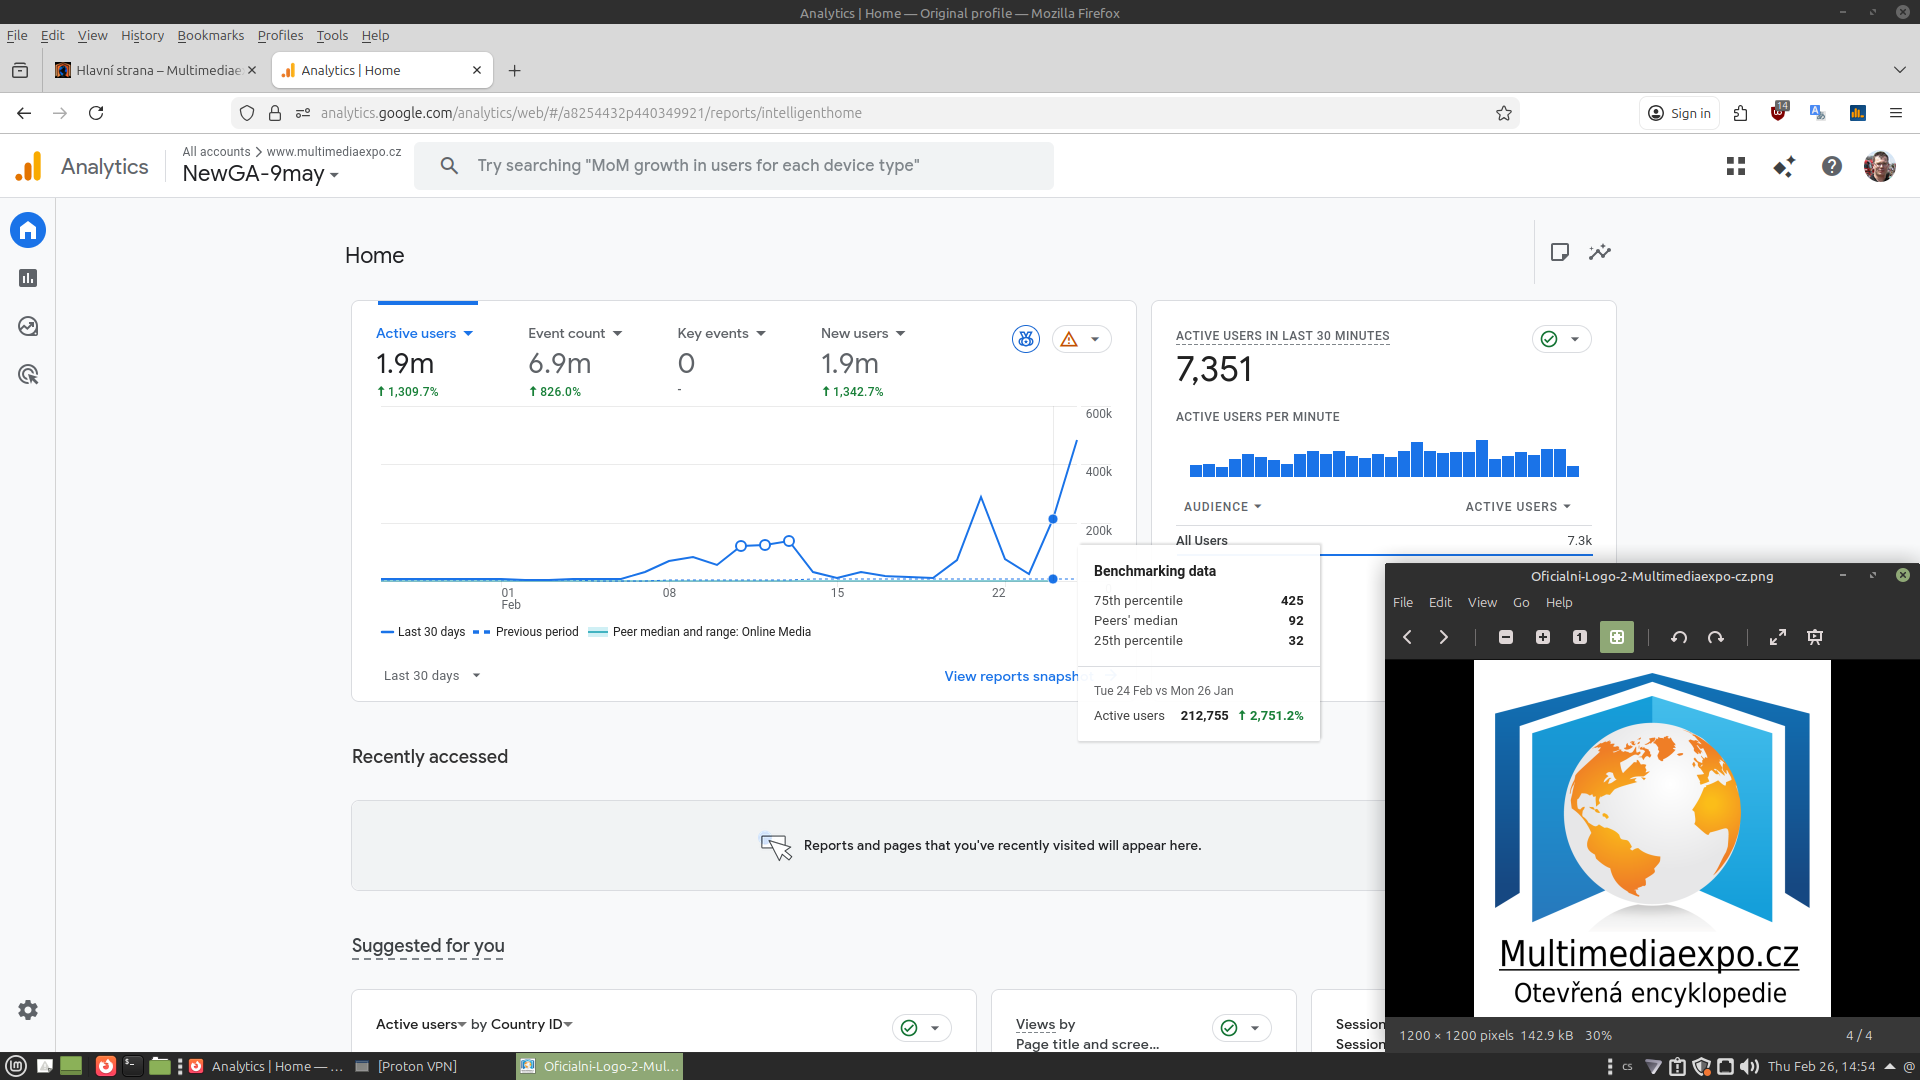Open the Reports icon in the Analytics sidebar
The width and height of the screenshot is (1920, 1080).
pyautogui.click(x=28, y=278)
